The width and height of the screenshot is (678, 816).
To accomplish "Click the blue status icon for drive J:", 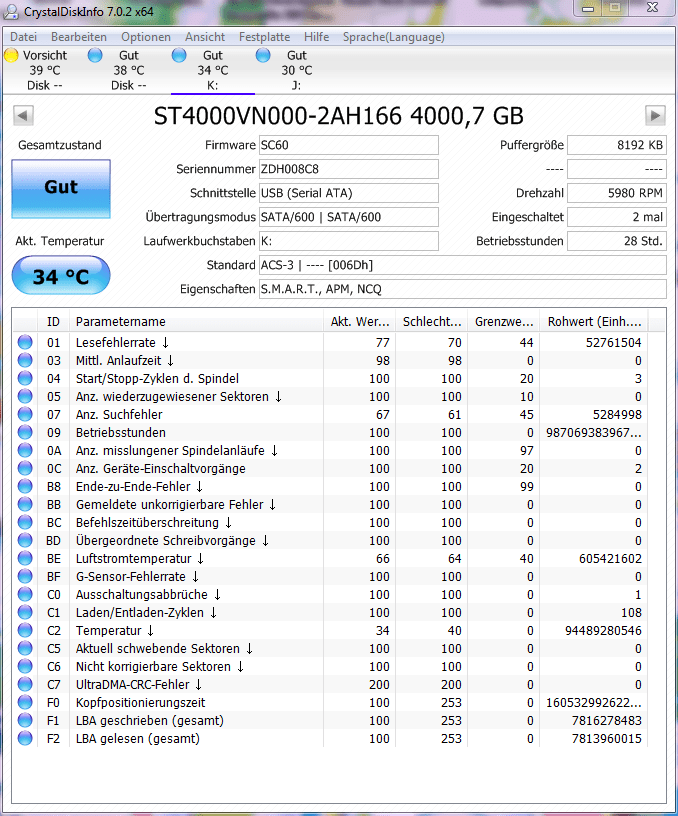I will pyautogui.click(x=263, y=55).
